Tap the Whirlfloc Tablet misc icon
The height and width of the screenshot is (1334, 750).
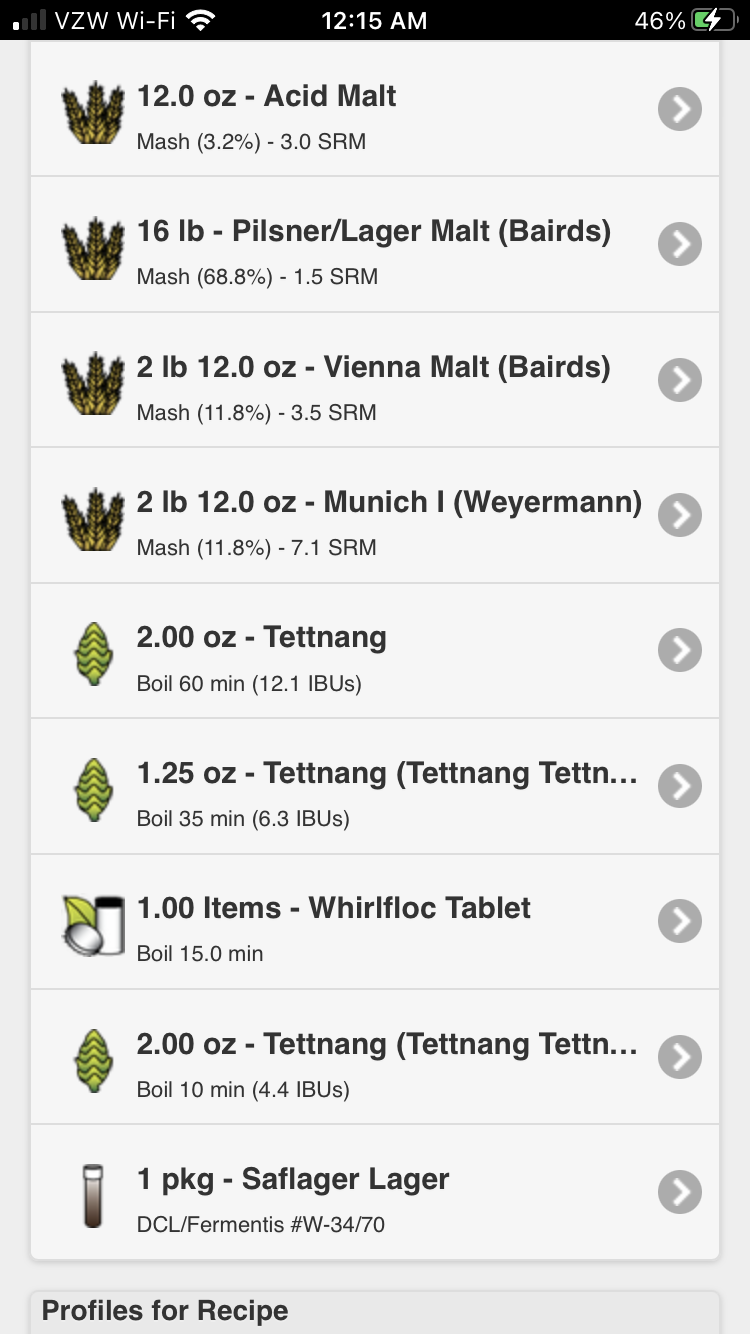pos(92,924)
